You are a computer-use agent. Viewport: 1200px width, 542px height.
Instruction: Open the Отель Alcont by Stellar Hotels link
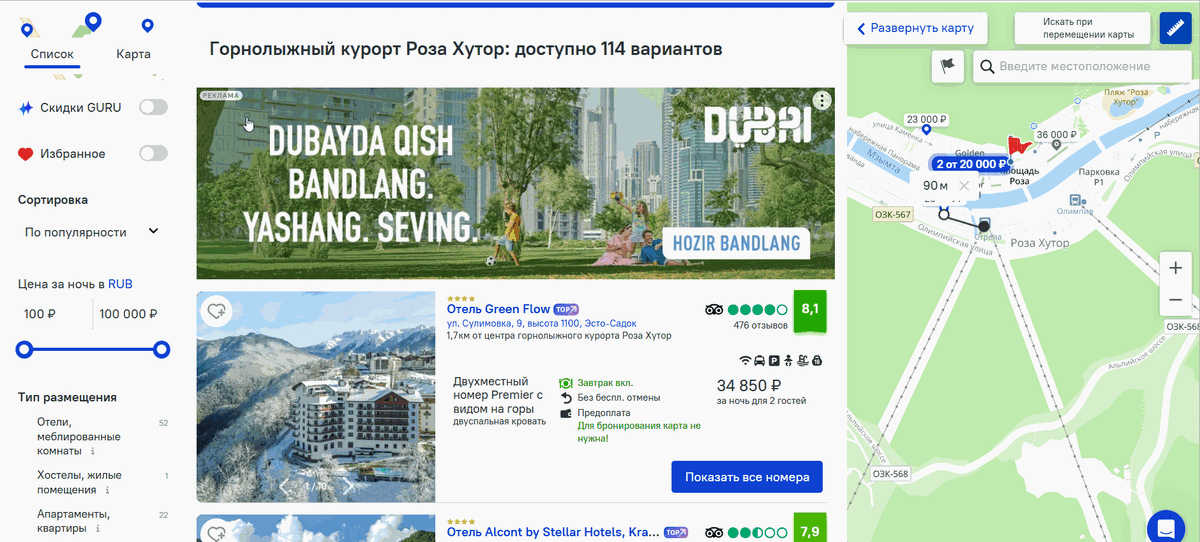tap(553, 532)
